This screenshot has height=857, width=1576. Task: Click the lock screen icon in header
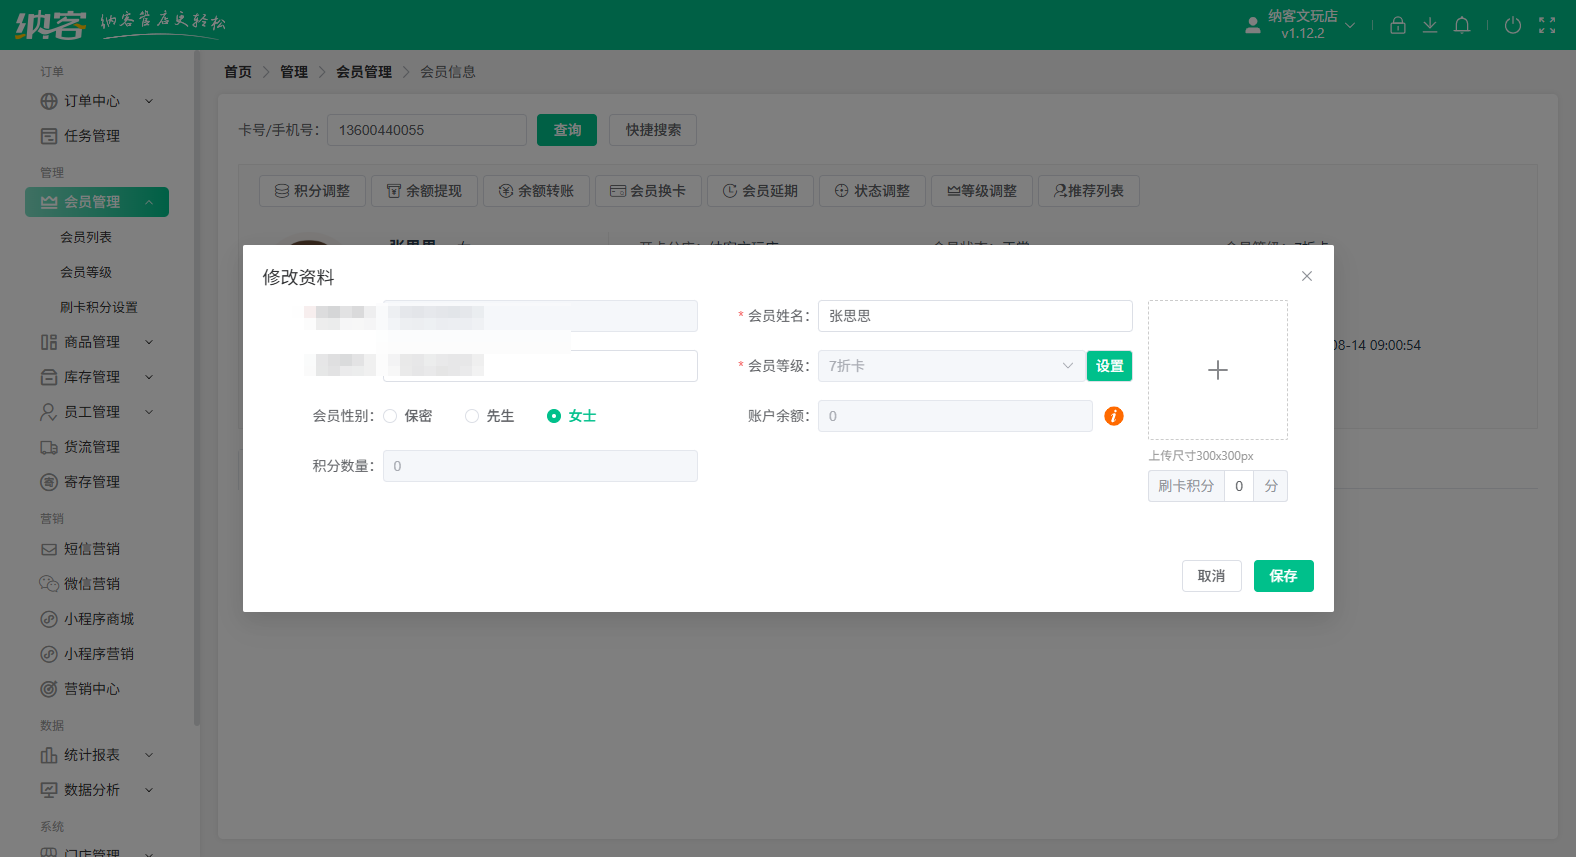pos(1398,25)
